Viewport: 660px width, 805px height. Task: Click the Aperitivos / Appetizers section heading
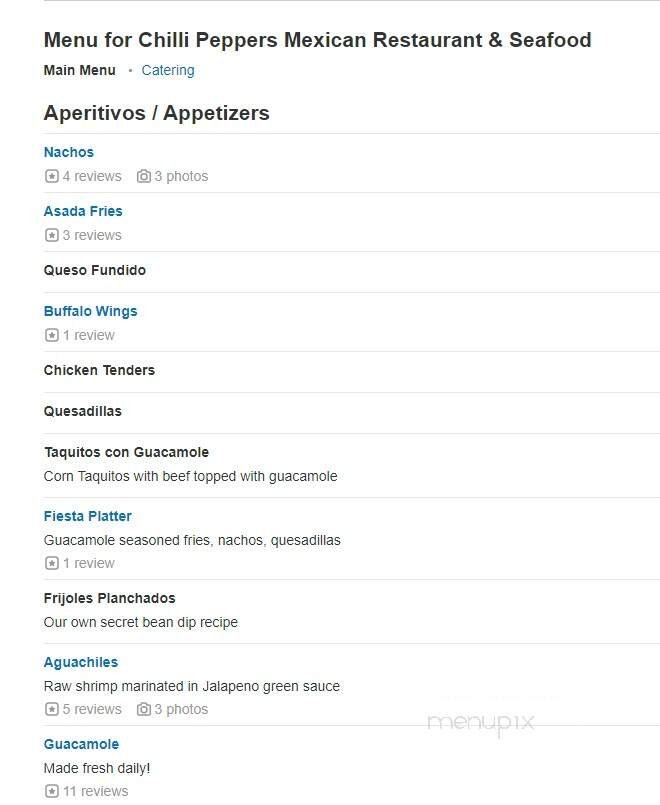click(x=155, y=113)
